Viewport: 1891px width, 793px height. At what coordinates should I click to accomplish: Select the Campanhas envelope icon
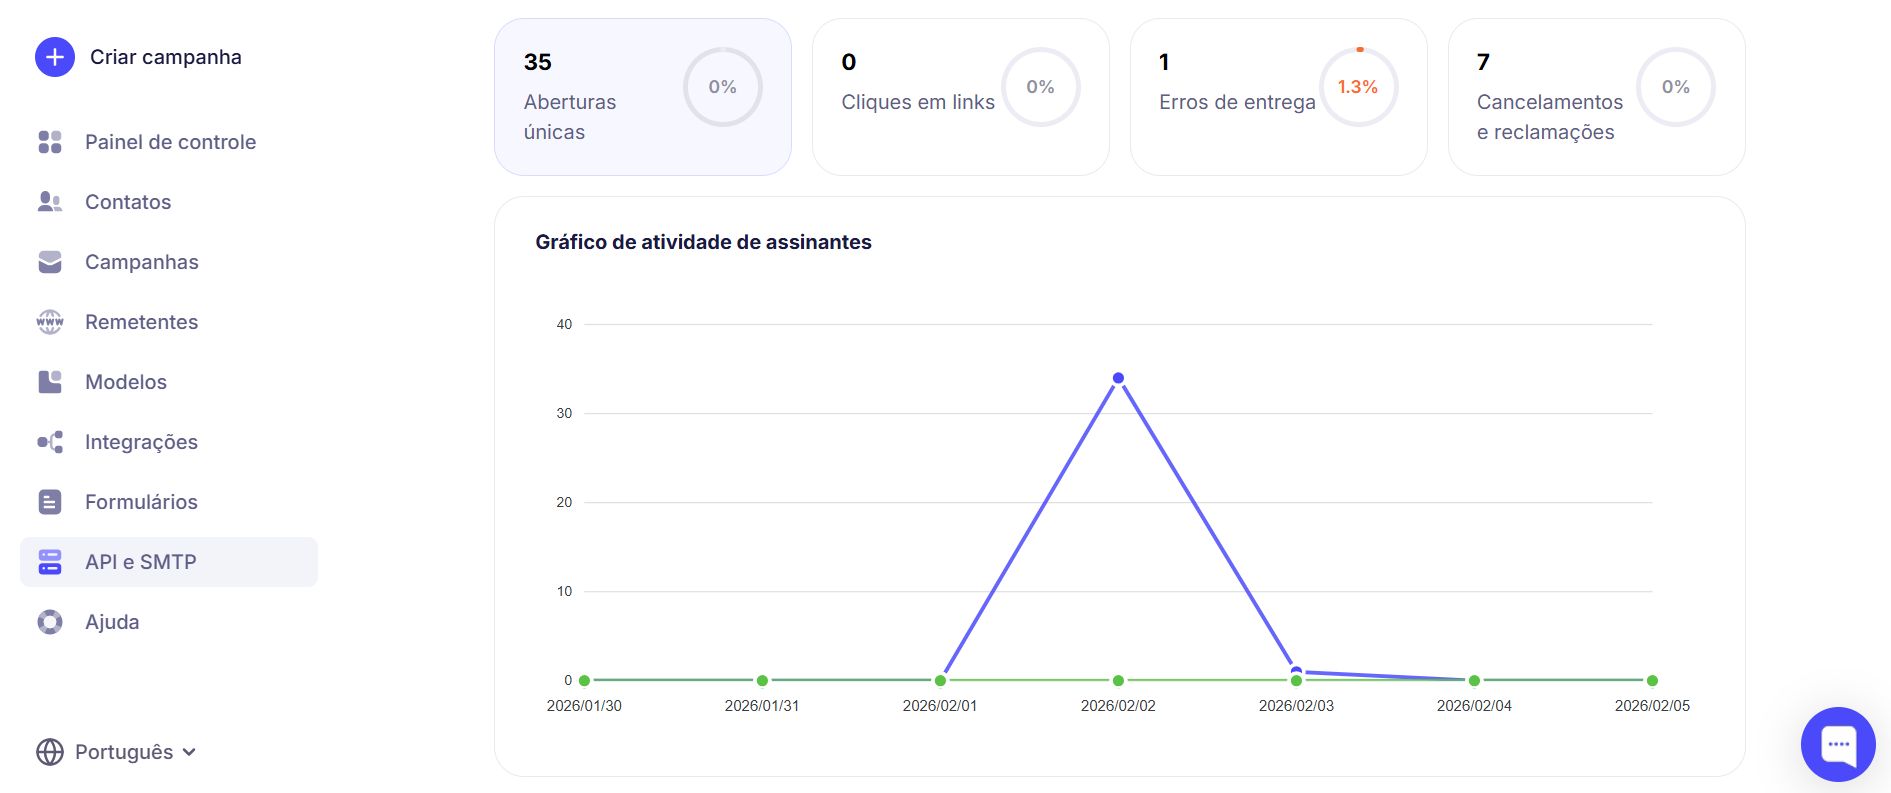coord(50,262)
